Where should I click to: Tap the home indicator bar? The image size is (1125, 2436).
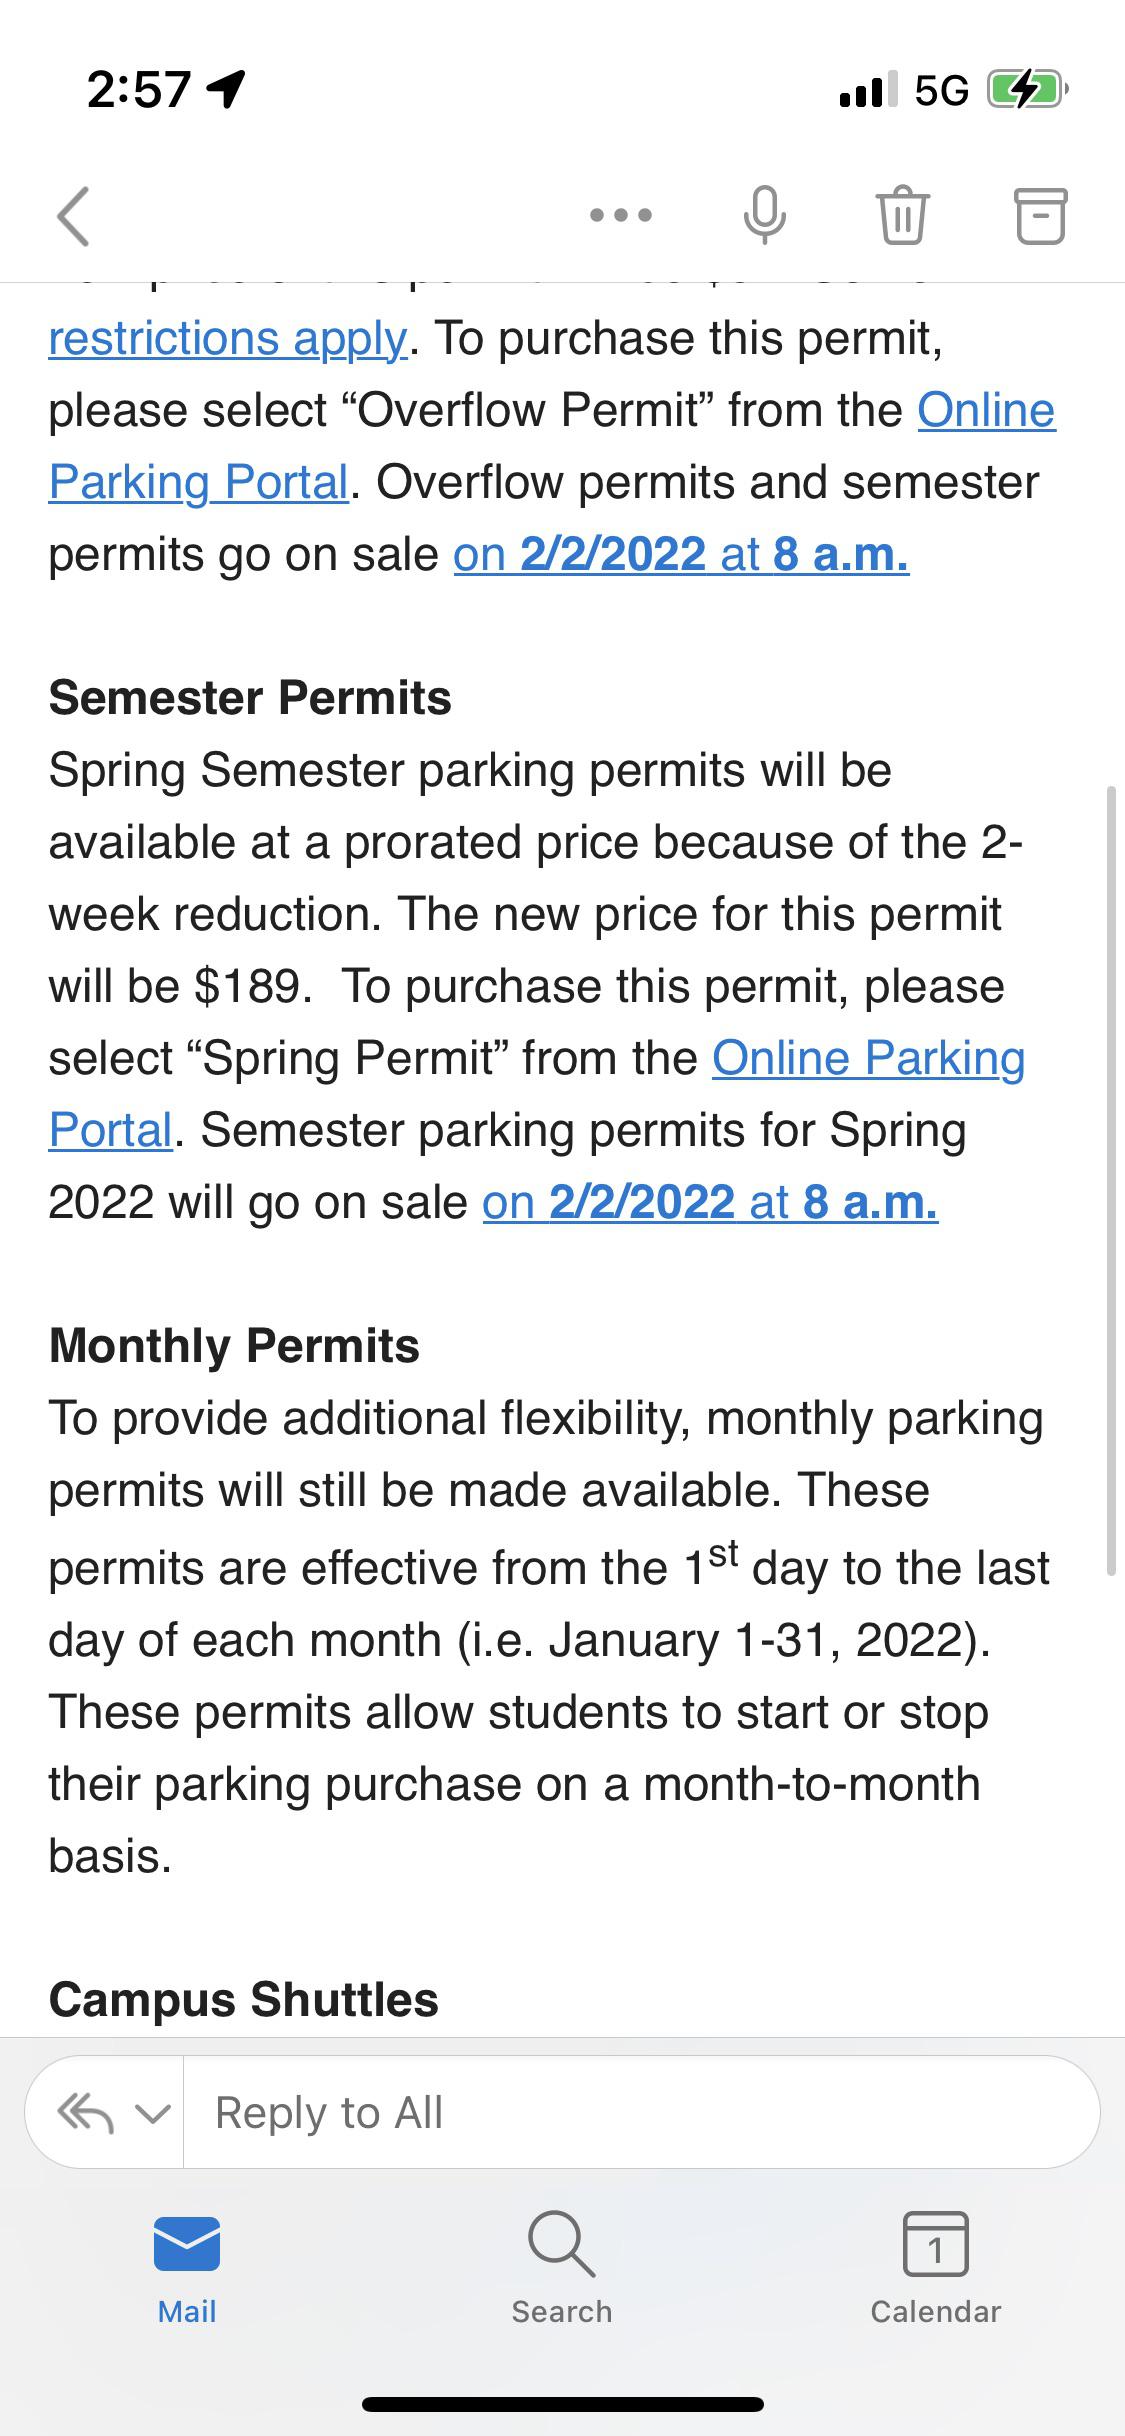click(x=562, y=2404)
